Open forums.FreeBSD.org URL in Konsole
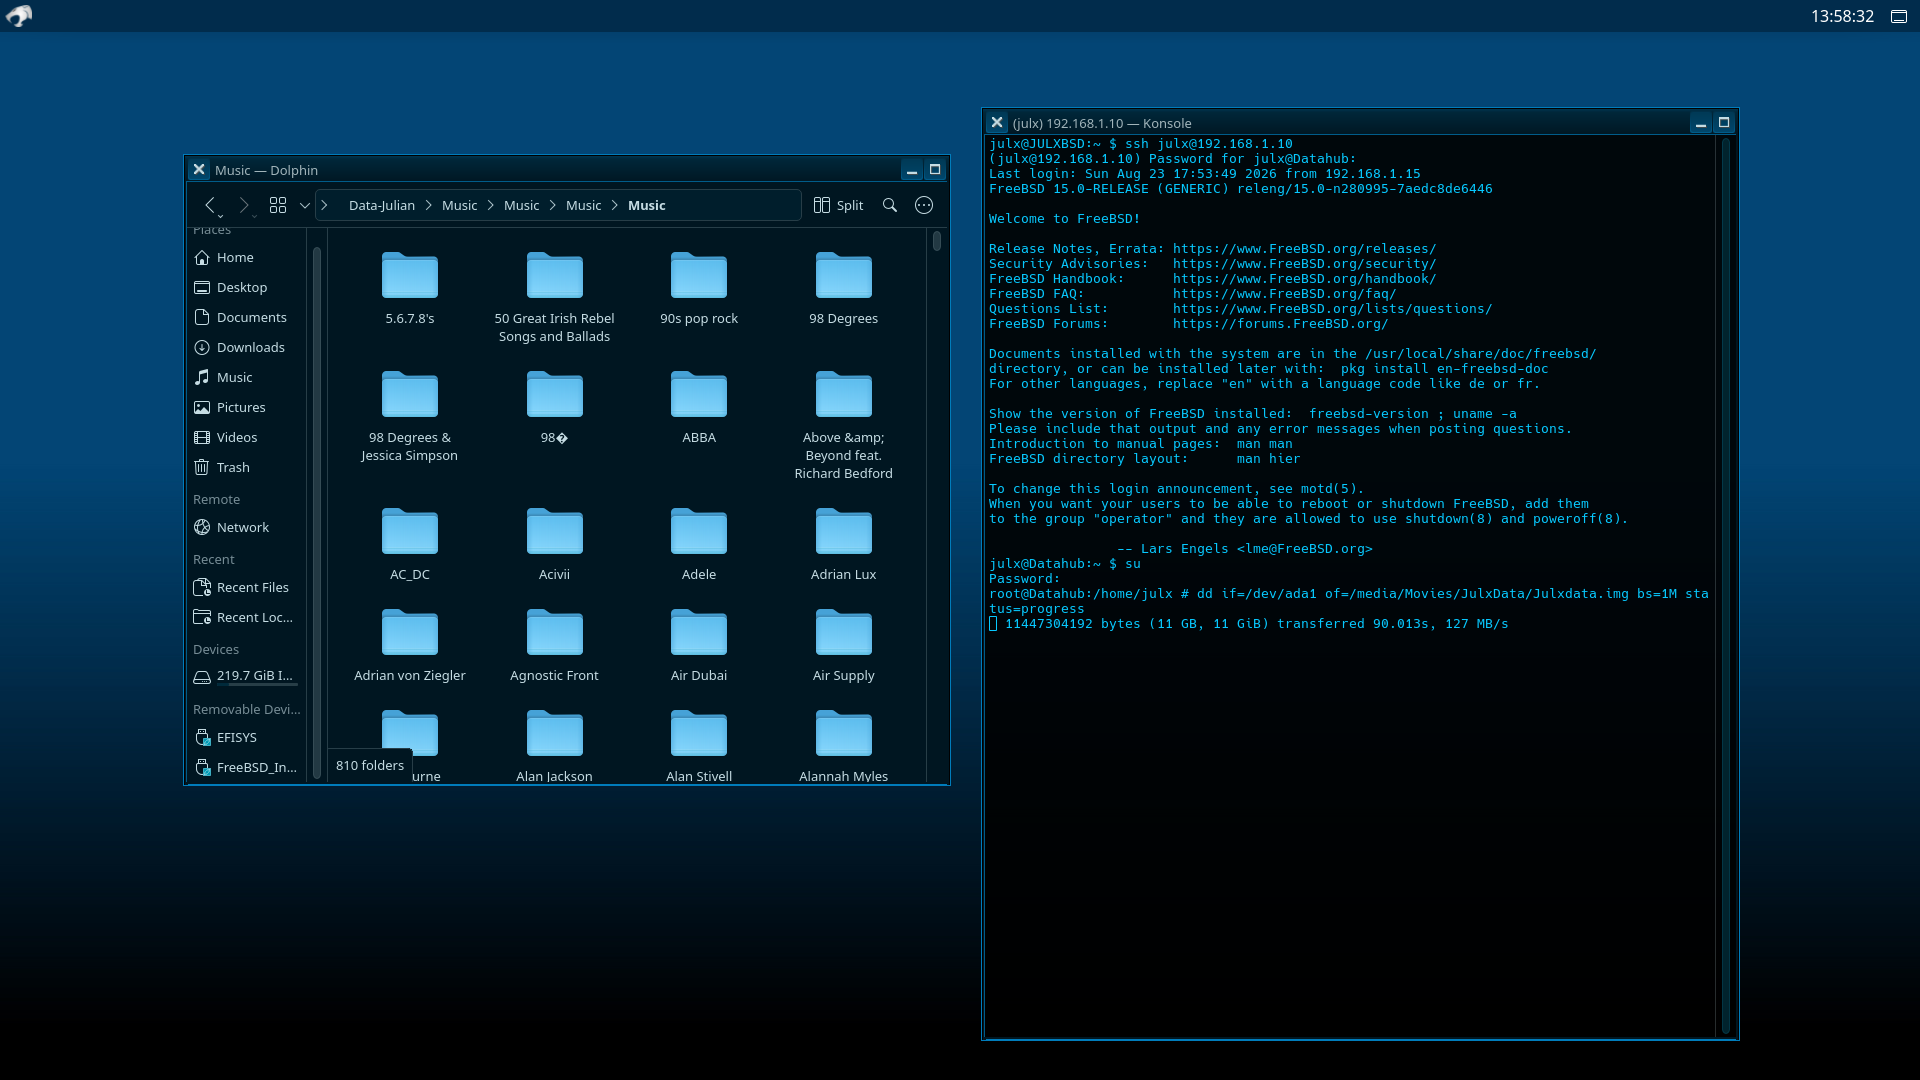This screenshot has height=1080, width=1920. click(1280, 324)
